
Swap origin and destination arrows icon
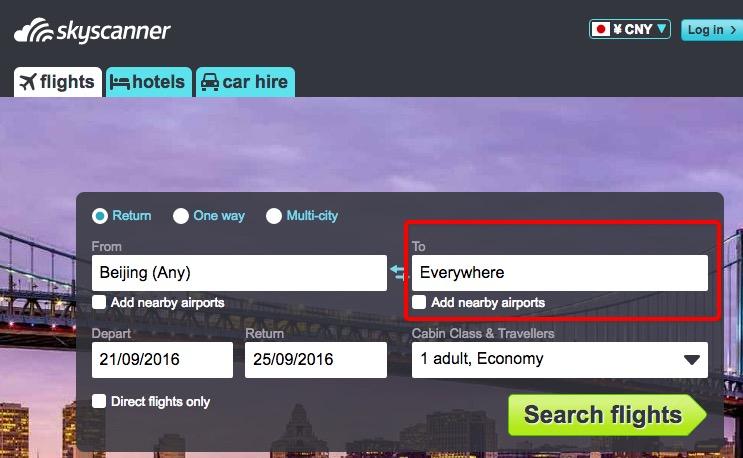click(398, 272)
